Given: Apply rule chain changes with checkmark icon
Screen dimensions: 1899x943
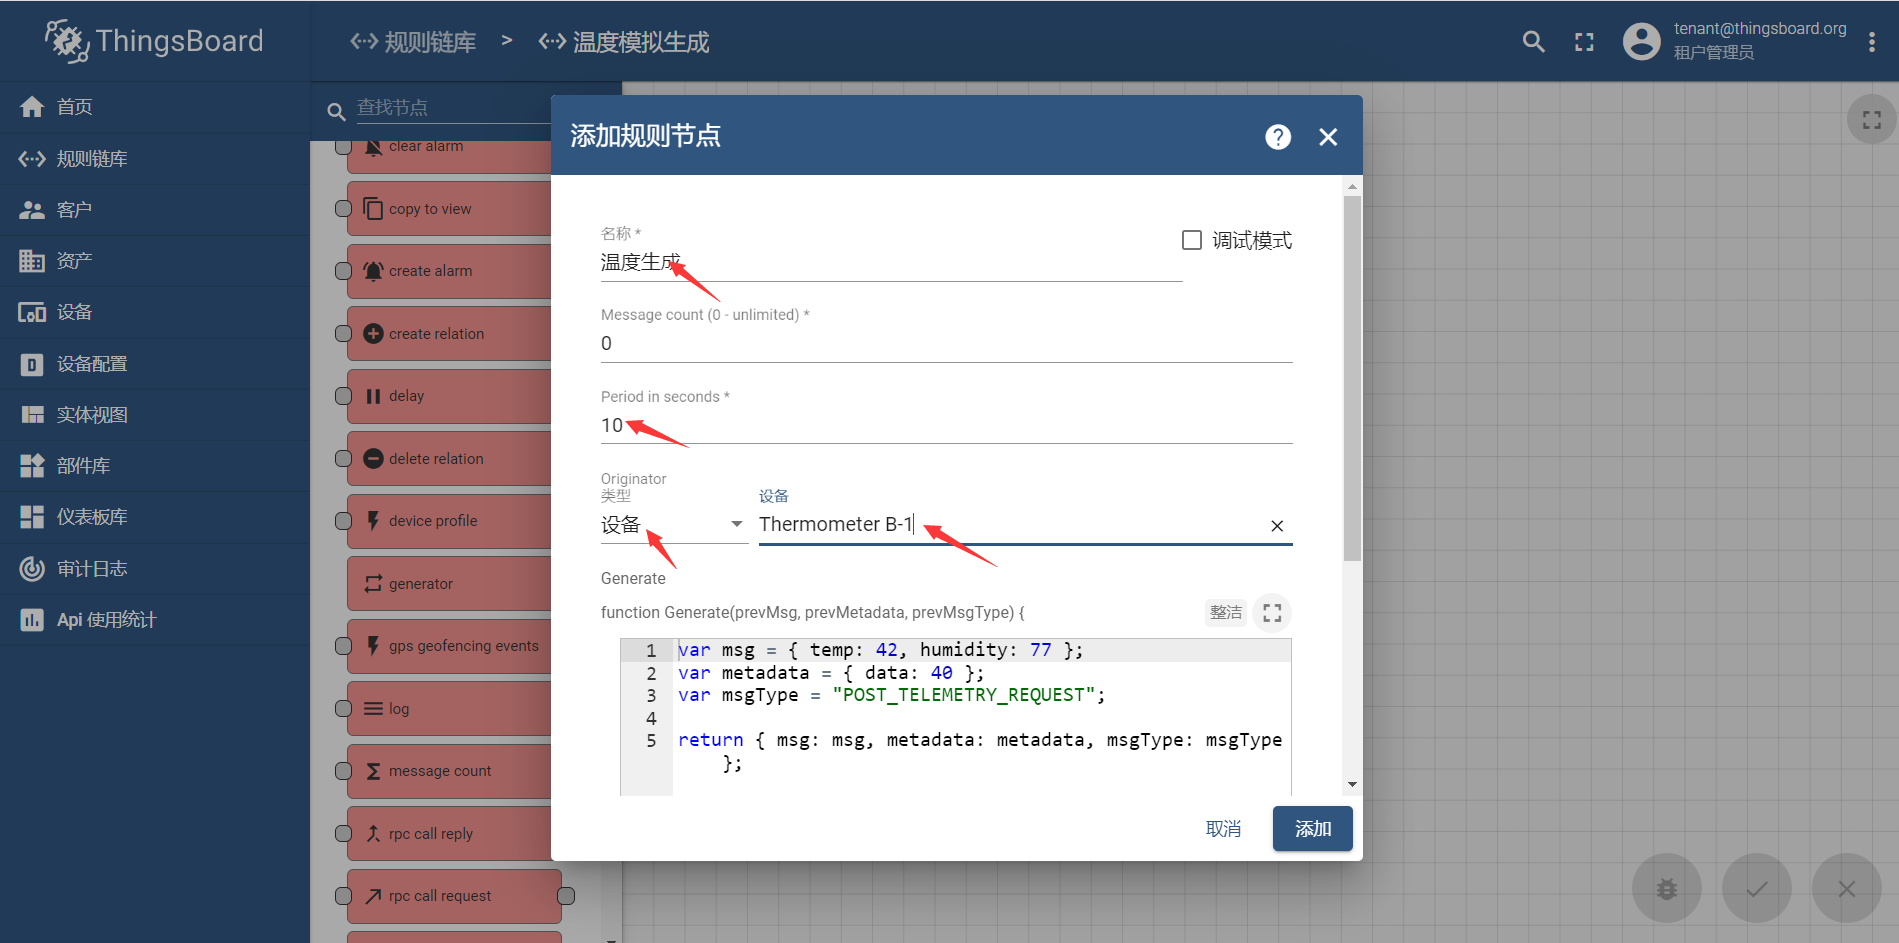Looking at the screenshot, I should [x=1756, y=888].
